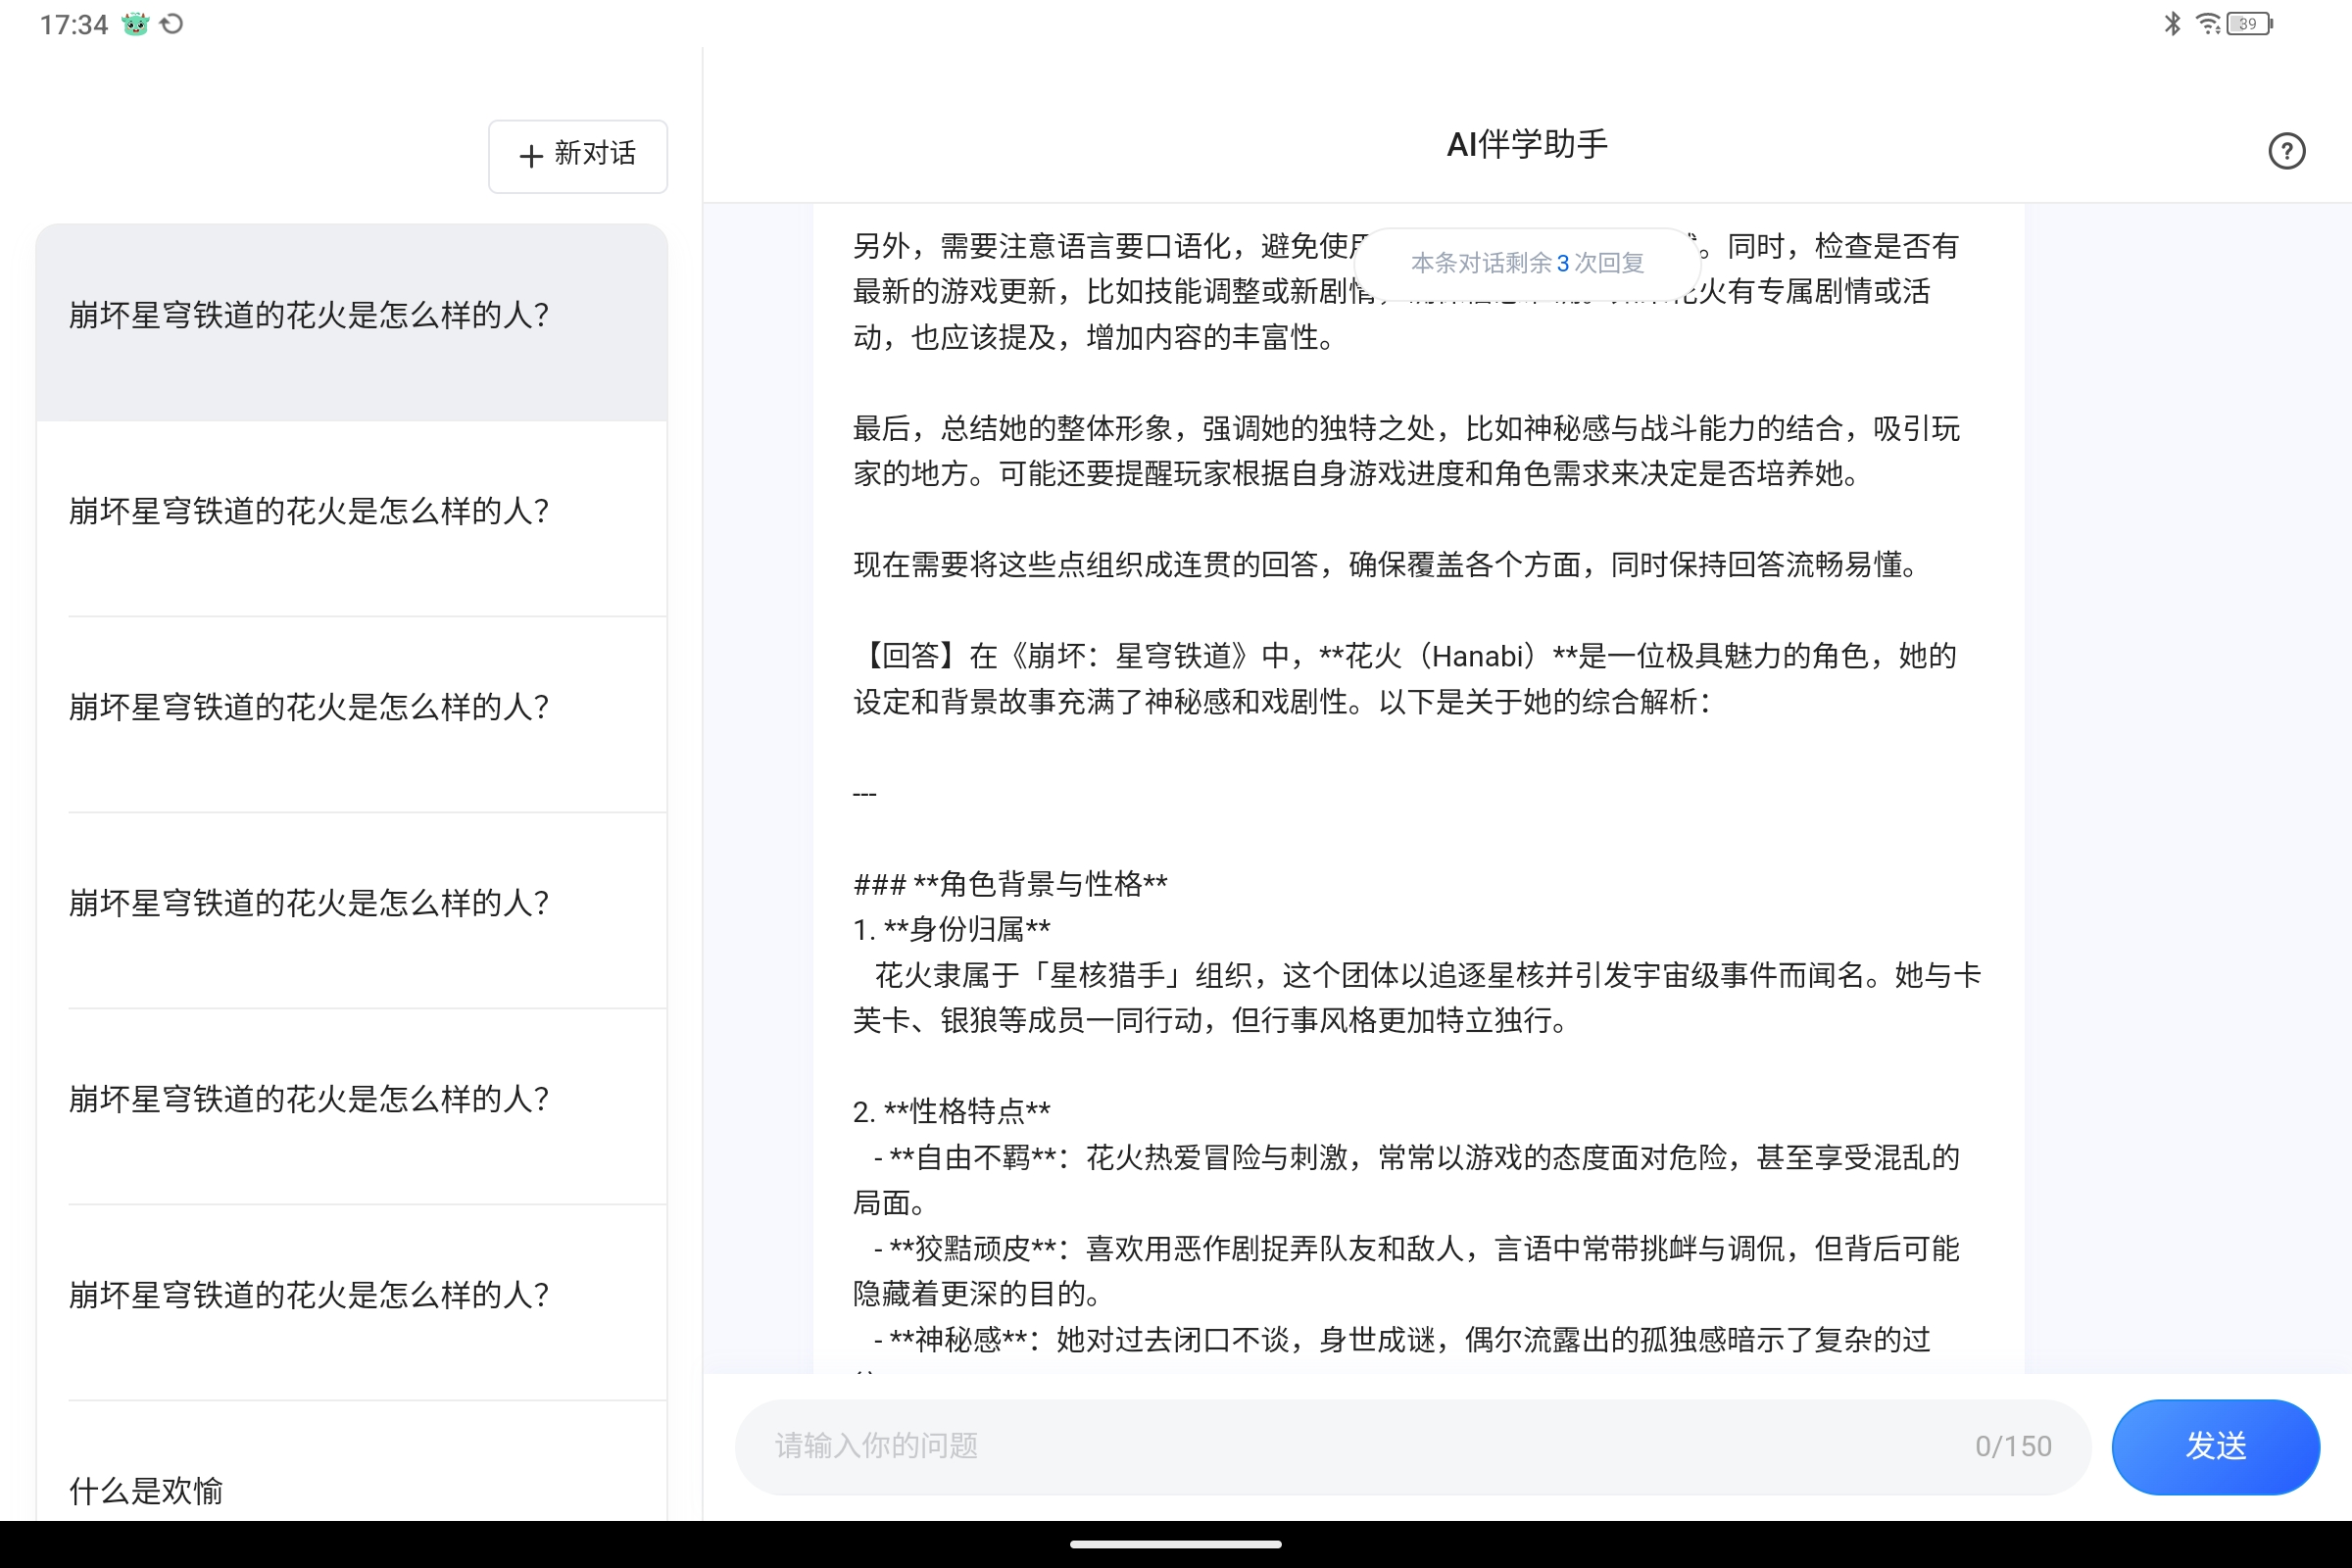
Task: Click the 2. **性格特点** line
Action: [951, 1111]
